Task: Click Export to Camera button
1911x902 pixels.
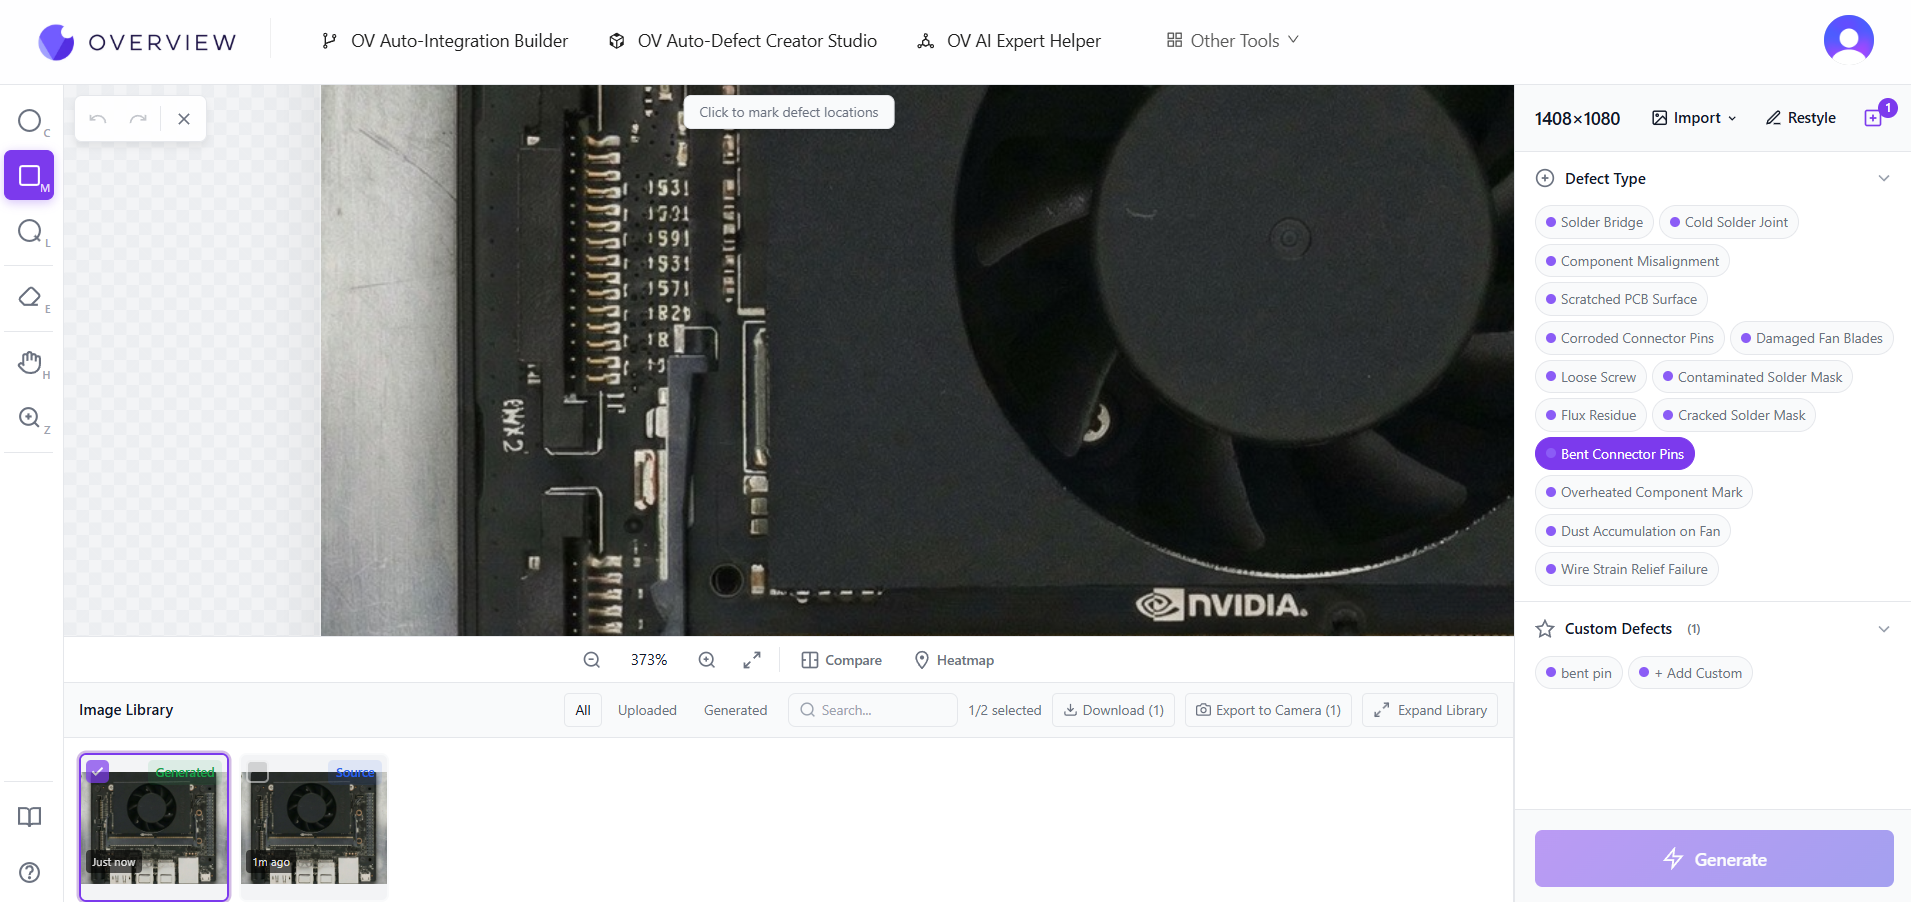Action: pyautogui.click(x=1268, y=710)
